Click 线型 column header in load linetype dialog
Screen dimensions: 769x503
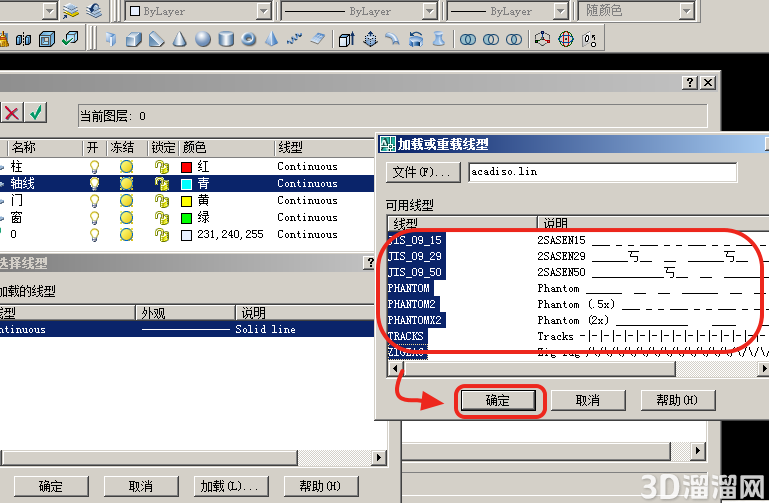[x=462, y=223]
